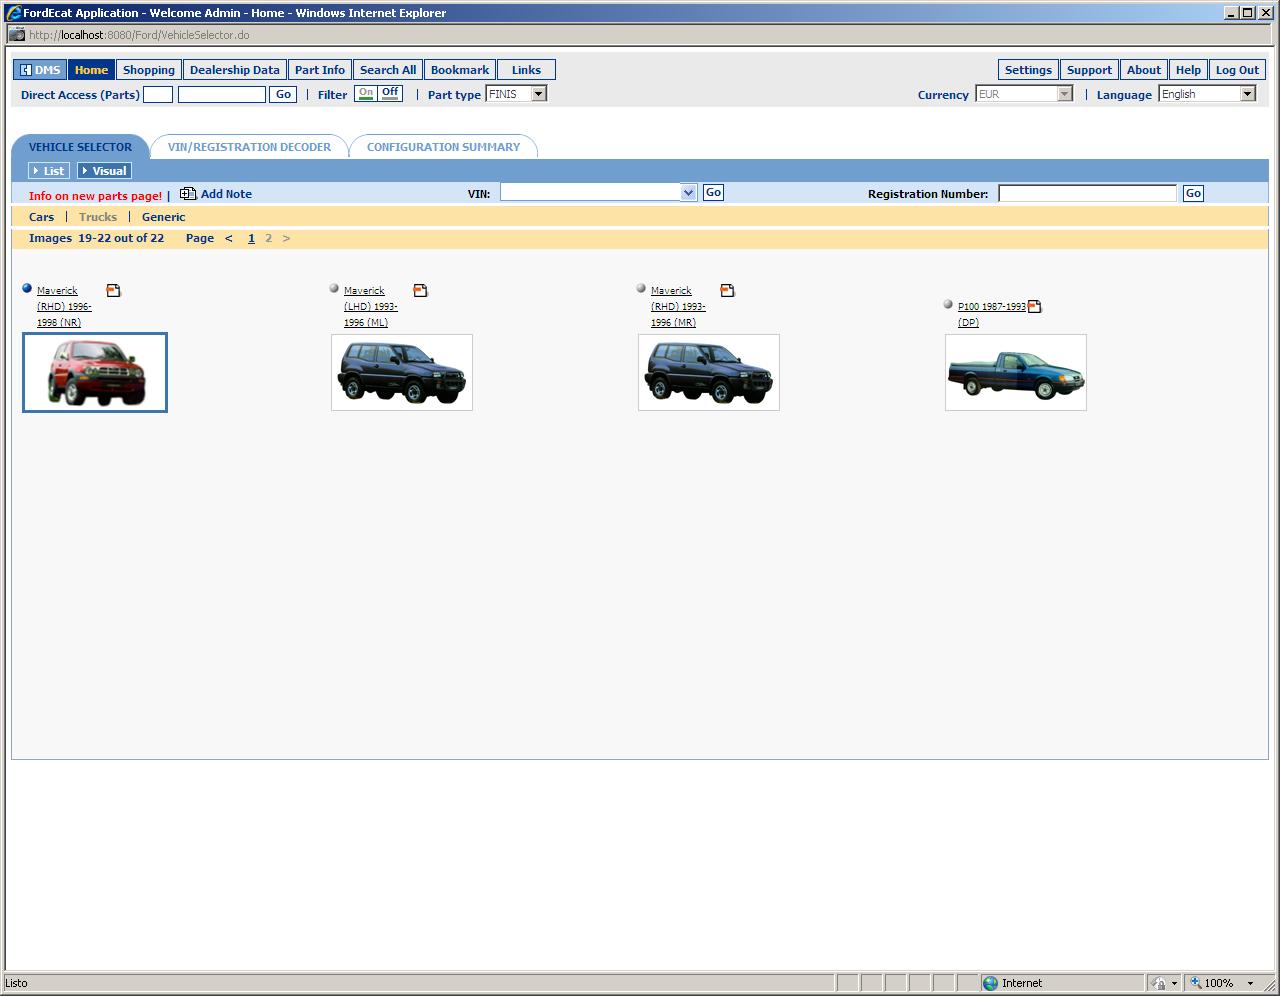
Task: Select Maverick (RHD) 1993-1996 (MR) radio button
Action: point(641,288)
